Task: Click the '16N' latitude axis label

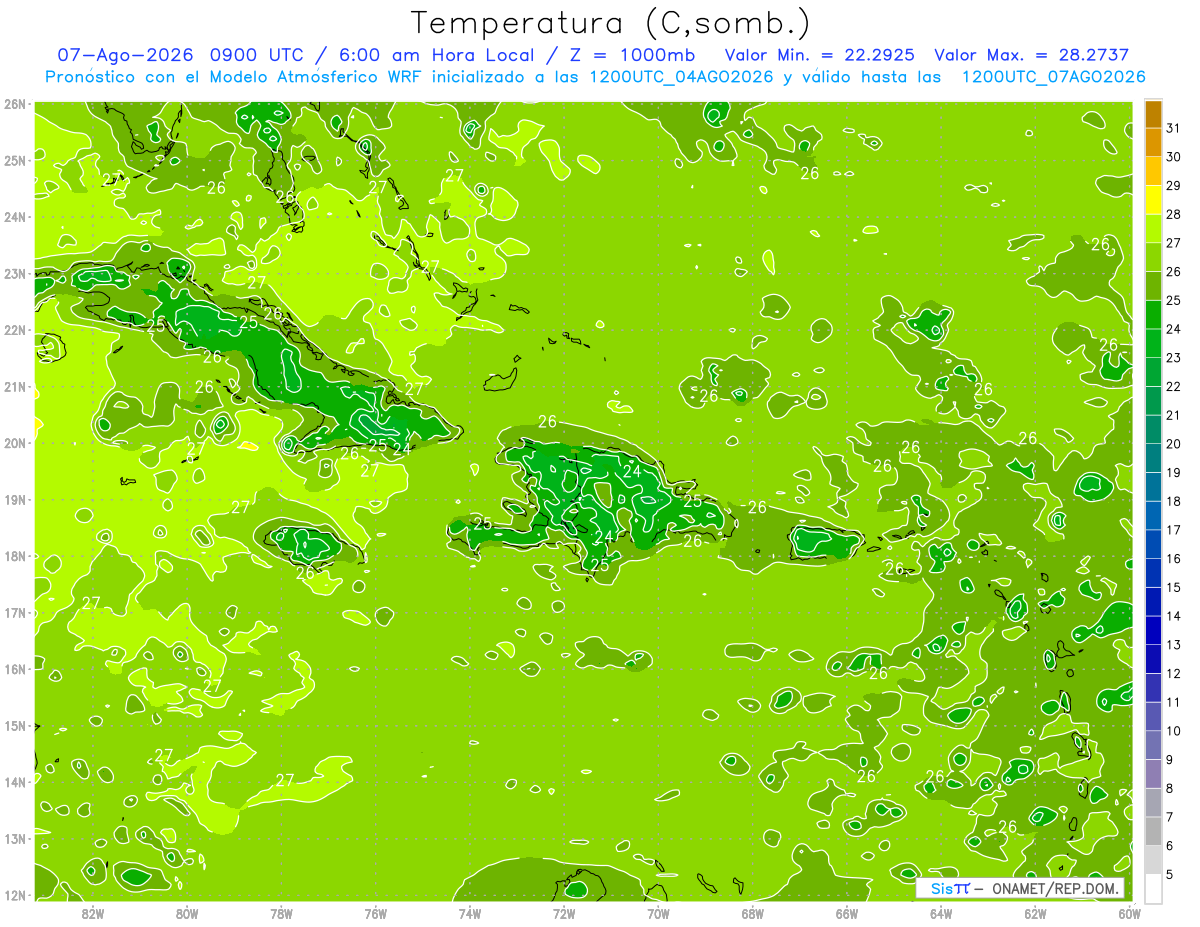Action: [16, 669]
